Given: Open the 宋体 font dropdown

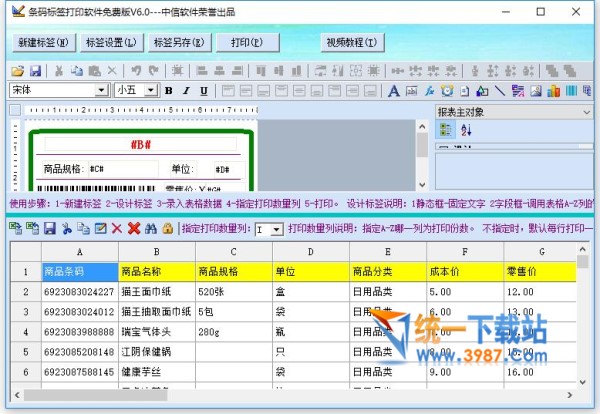Looking at the screenshot, I should click(101, 90).
